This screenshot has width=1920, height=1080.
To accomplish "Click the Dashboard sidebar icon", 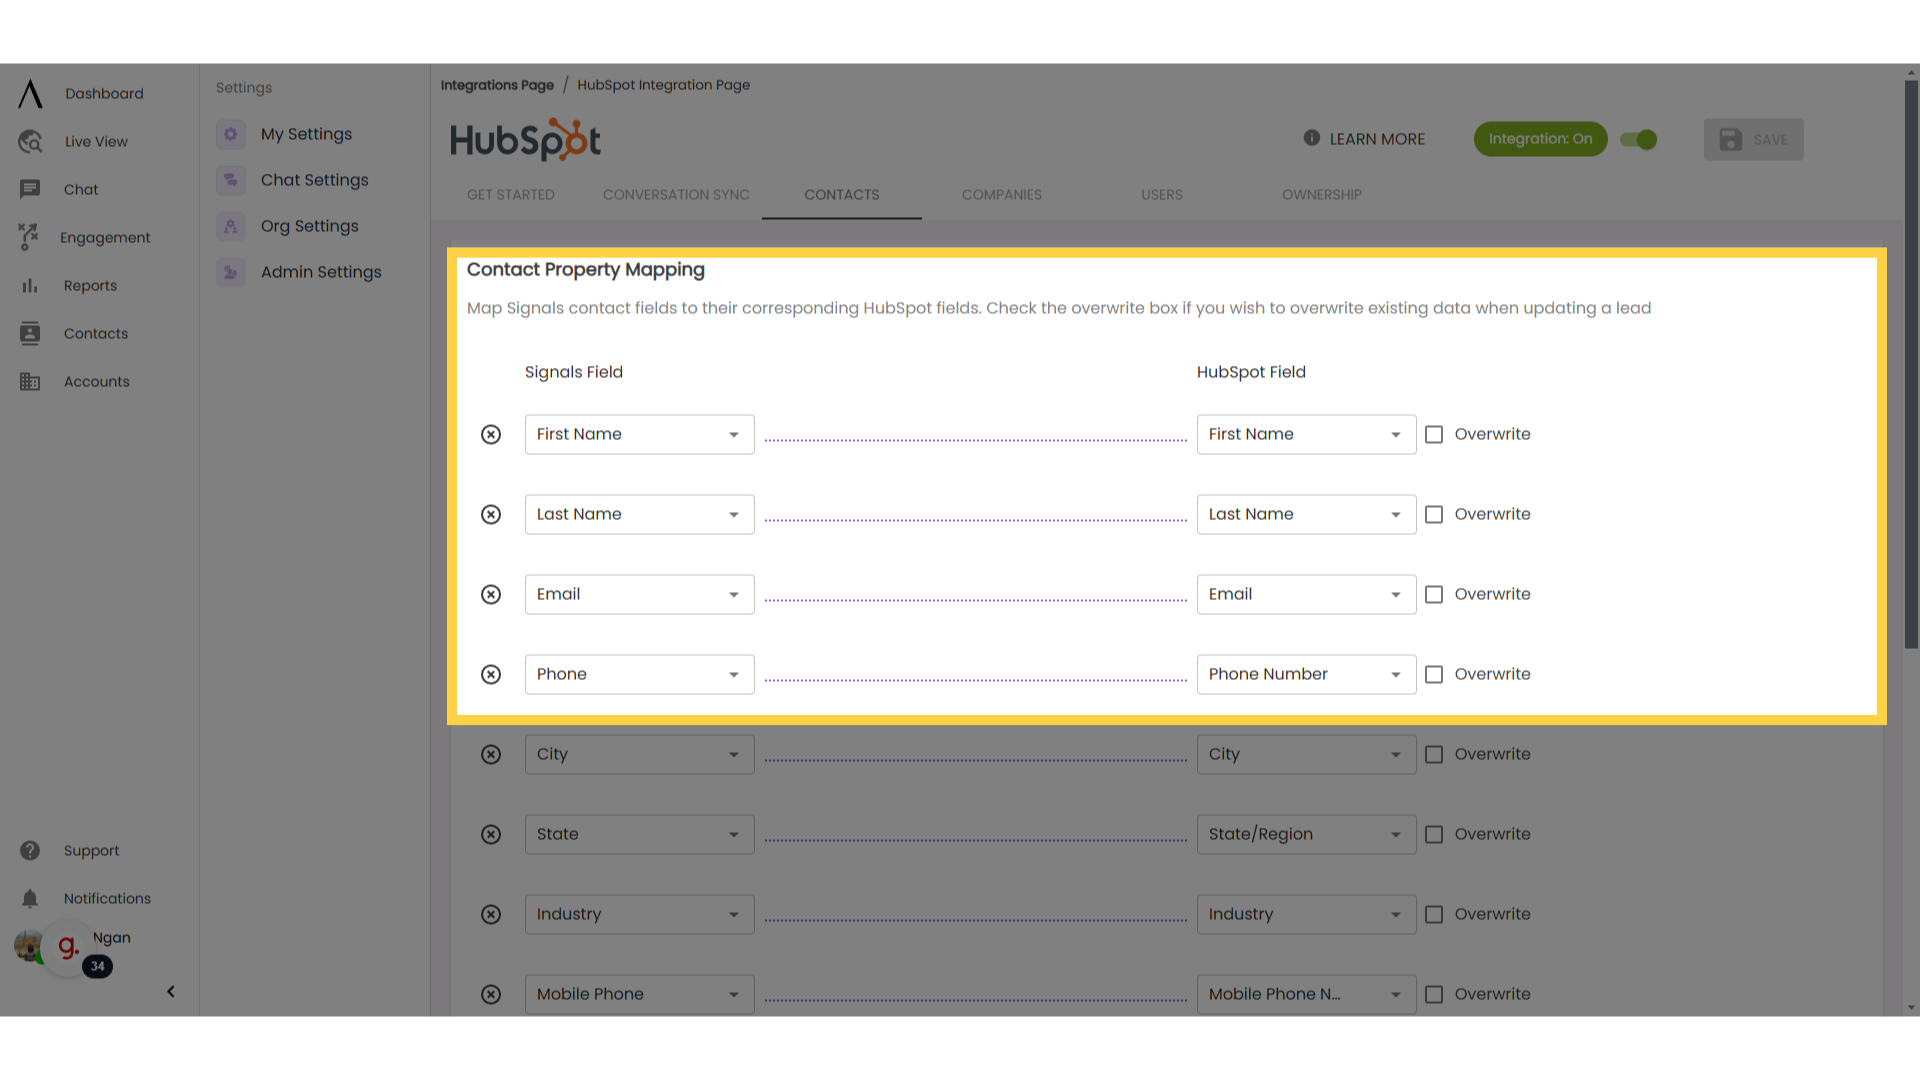I will pyautogui.click(x=29, y=92).
